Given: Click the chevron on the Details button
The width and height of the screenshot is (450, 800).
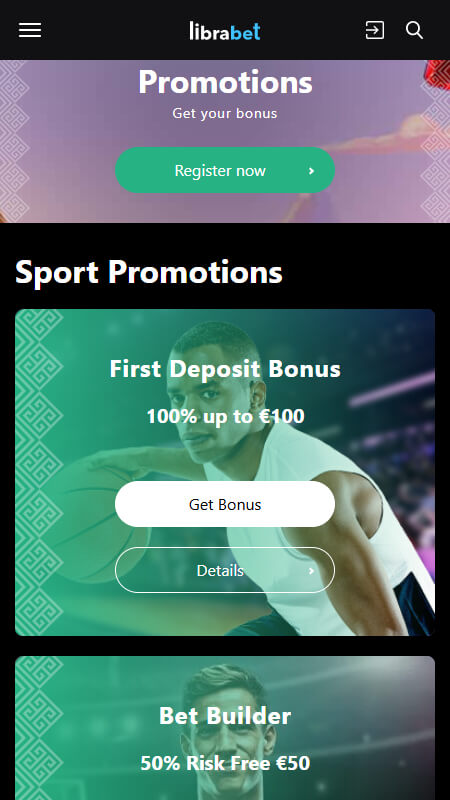Looking at the screenshot, I should coord(312,571).
